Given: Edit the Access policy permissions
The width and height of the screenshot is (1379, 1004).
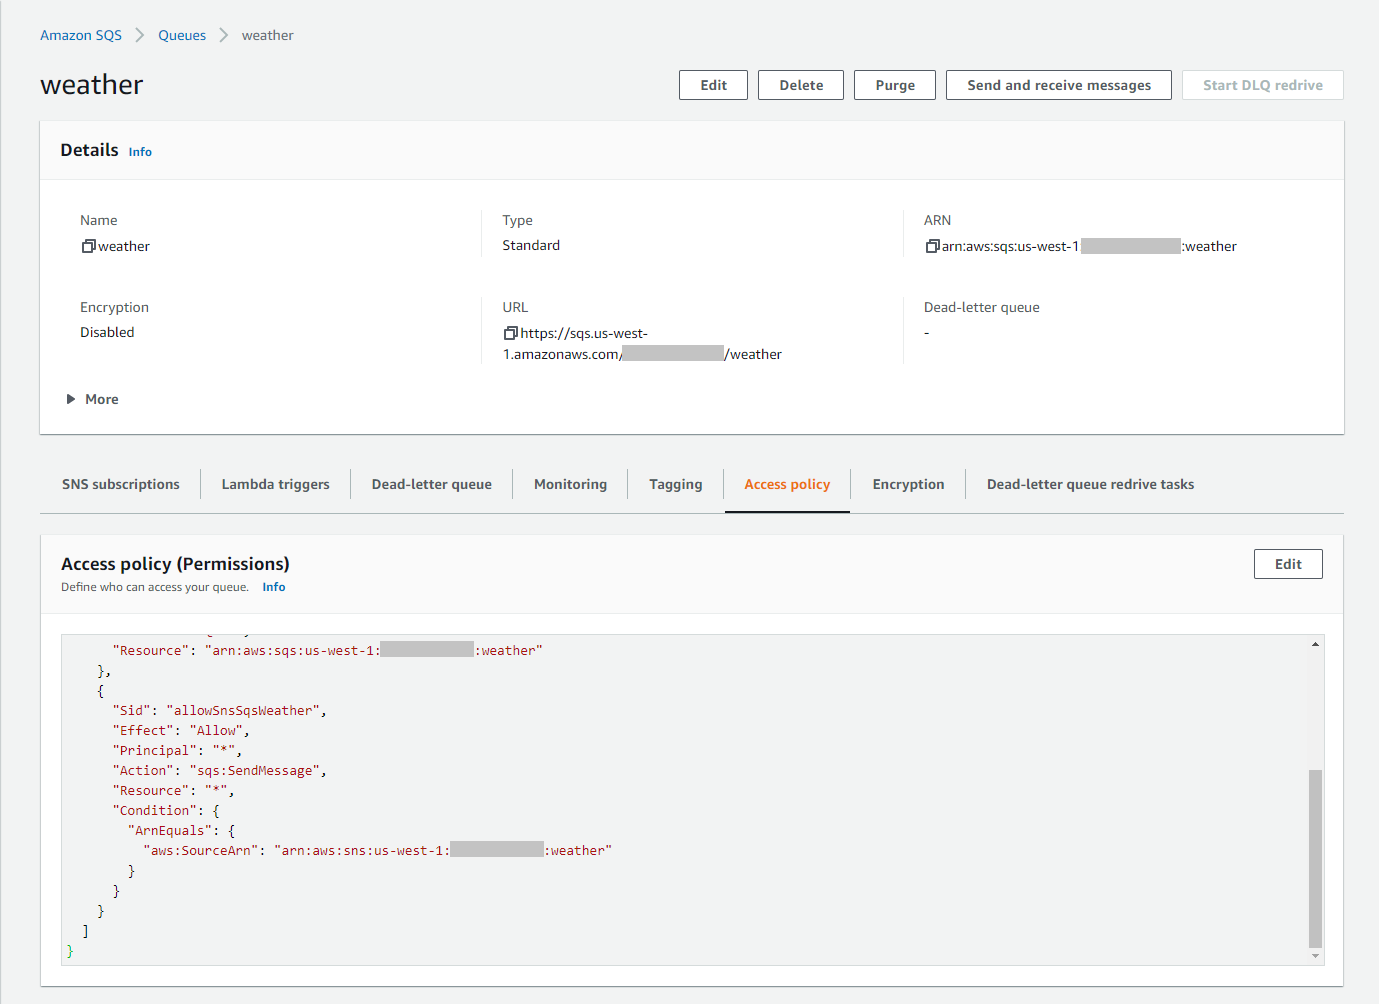Looking at the screenshot, I should coord(1288,564).
